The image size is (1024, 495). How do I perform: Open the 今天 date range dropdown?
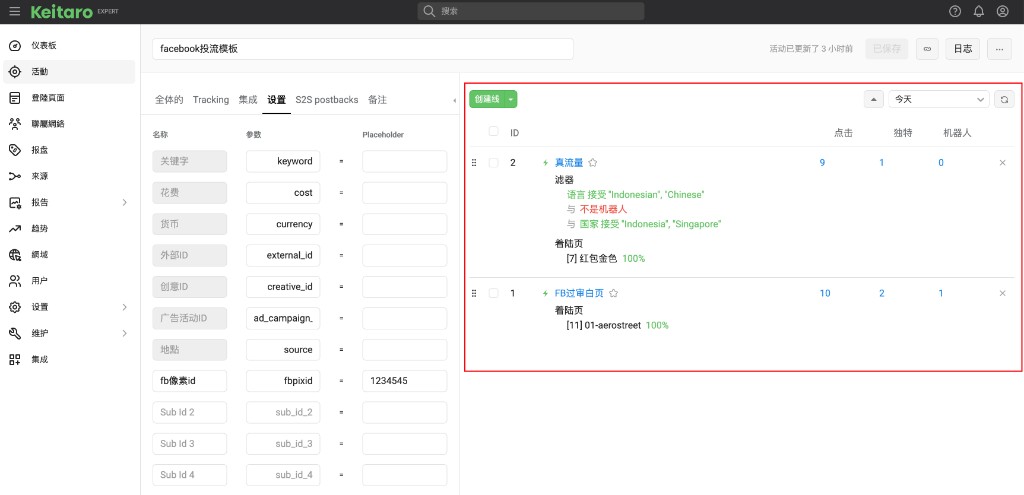coord(938,99)
